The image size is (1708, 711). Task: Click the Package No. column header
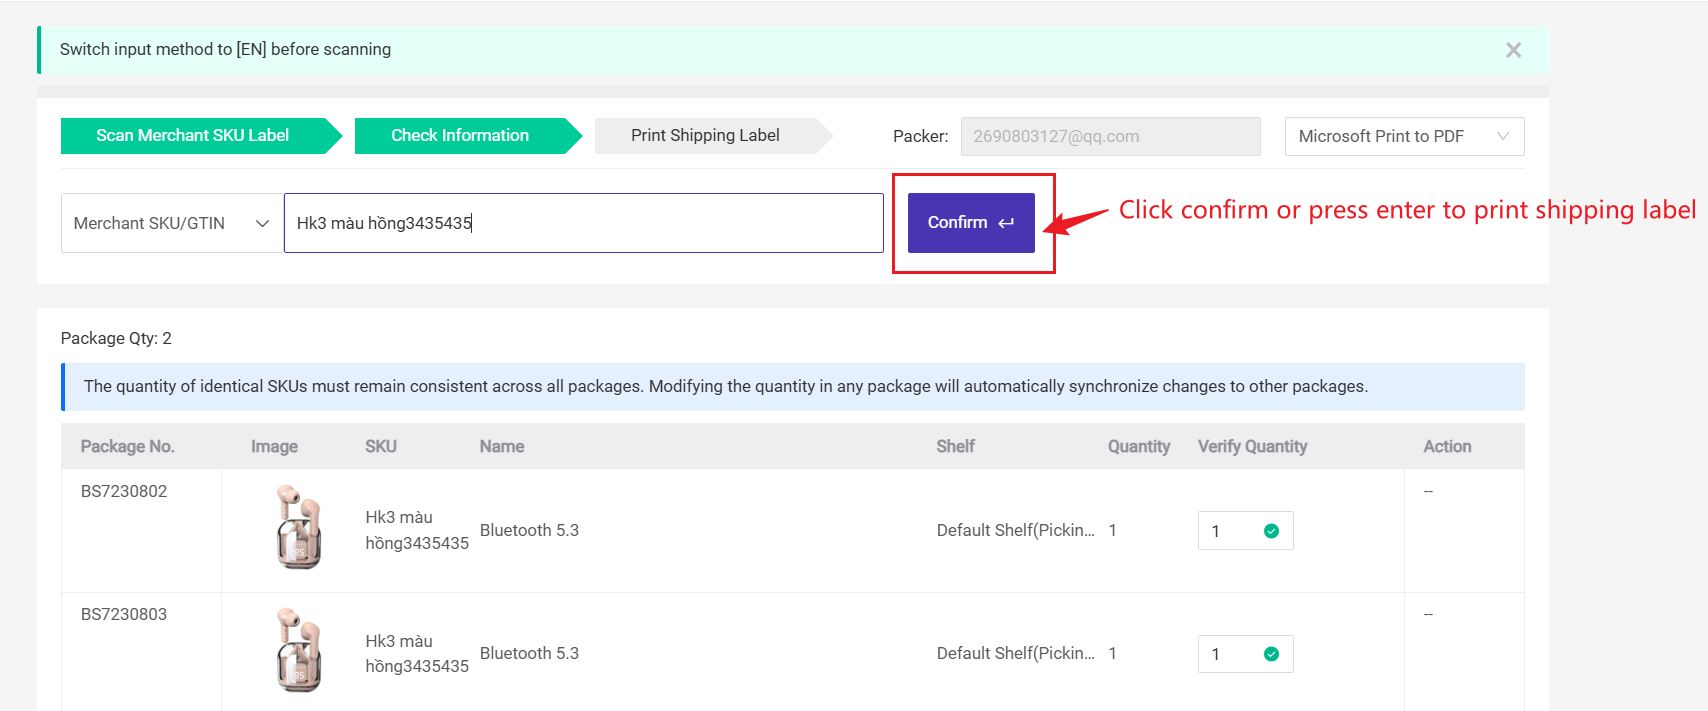tap(127, 446)
